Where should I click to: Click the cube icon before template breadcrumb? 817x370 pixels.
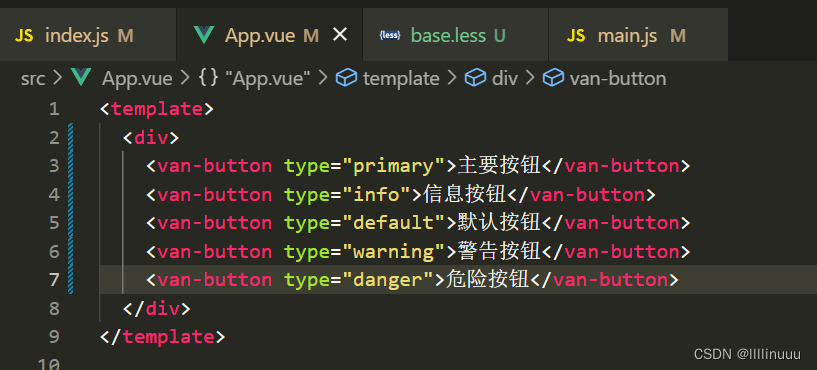click(x=346, y=78)
